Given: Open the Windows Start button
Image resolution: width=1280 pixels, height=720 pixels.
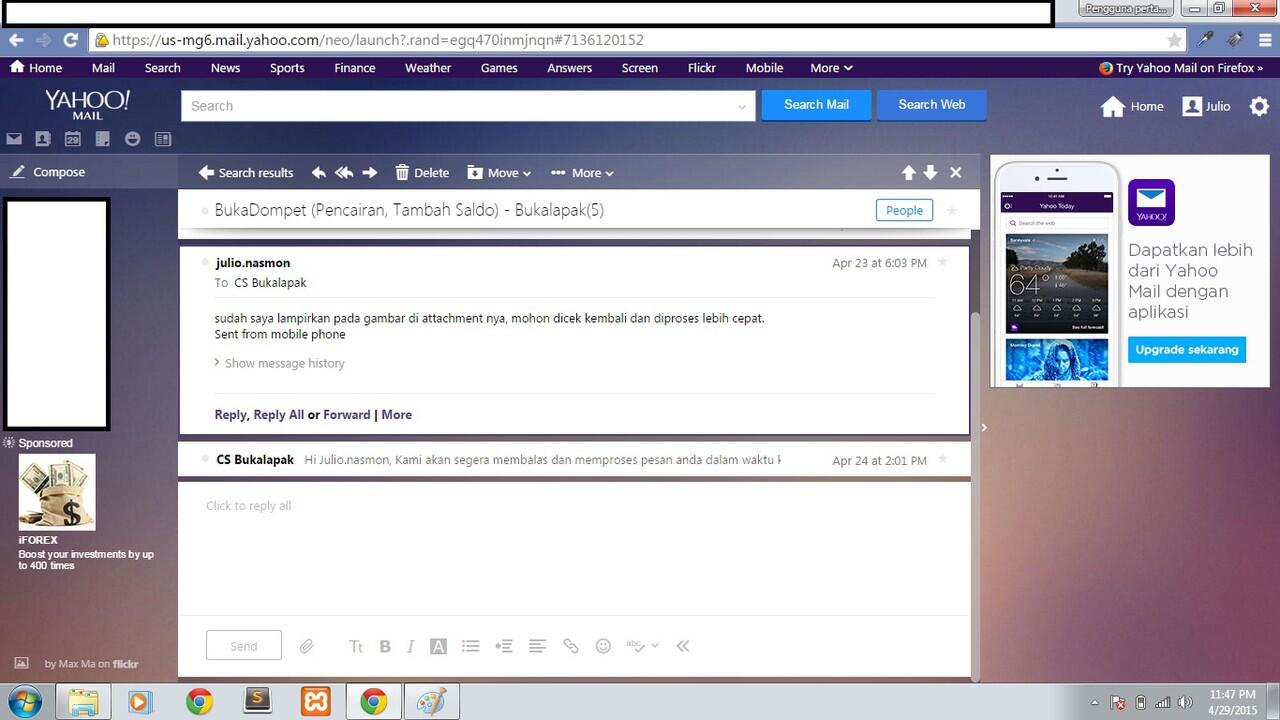Looking at the screenshot, I should (25, 701).
